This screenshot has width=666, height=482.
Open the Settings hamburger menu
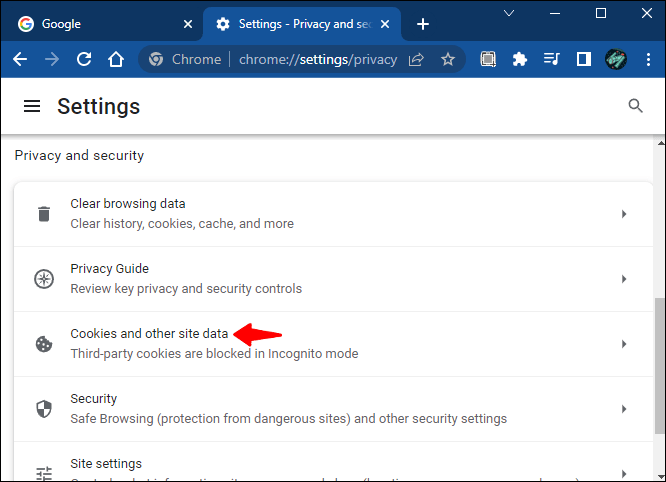point(32,106)
